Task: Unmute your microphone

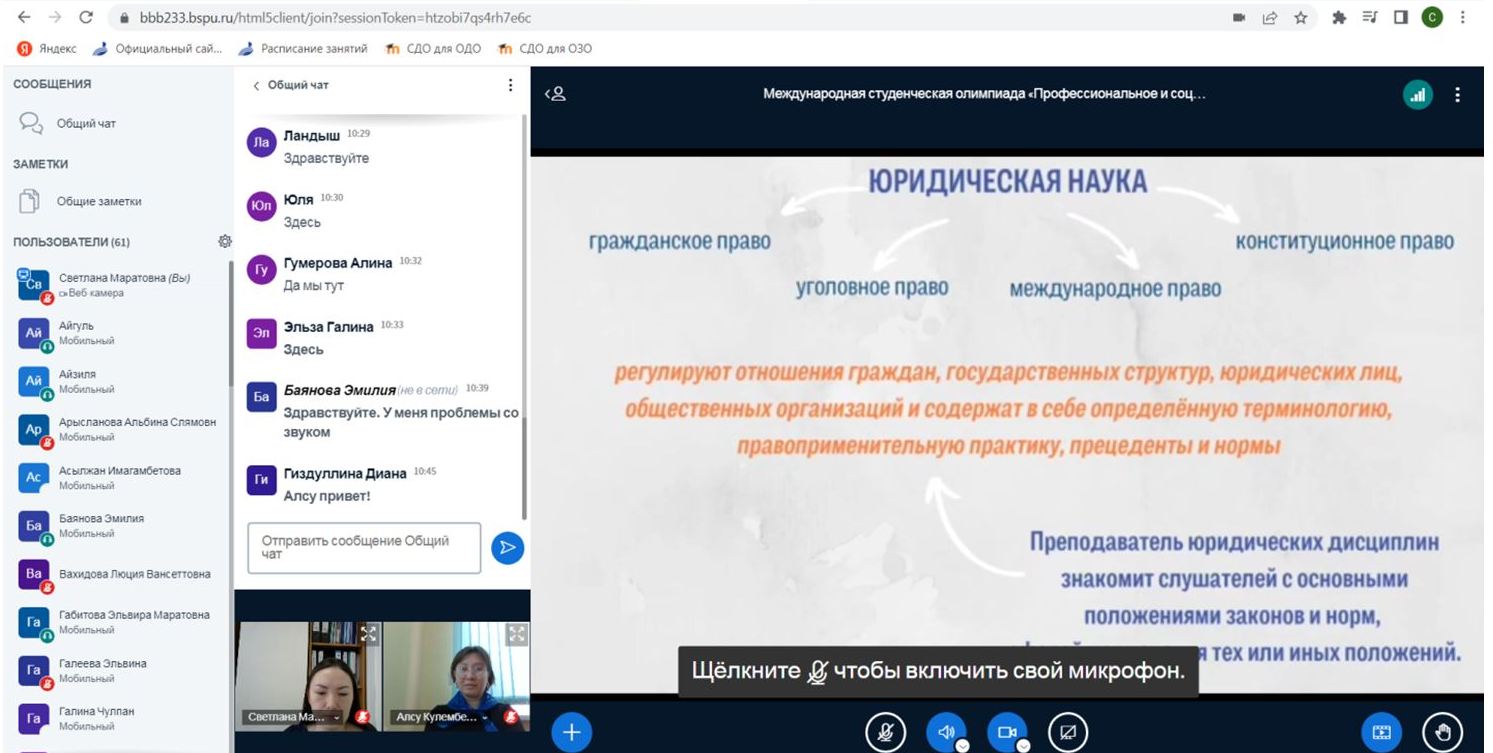Action: [885, 733]
